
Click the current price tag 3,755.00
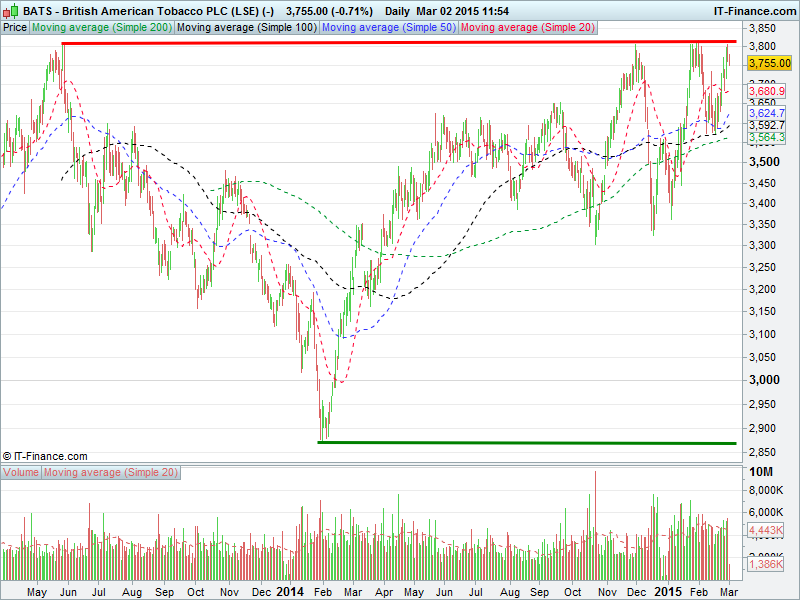(x=769, y=63)
